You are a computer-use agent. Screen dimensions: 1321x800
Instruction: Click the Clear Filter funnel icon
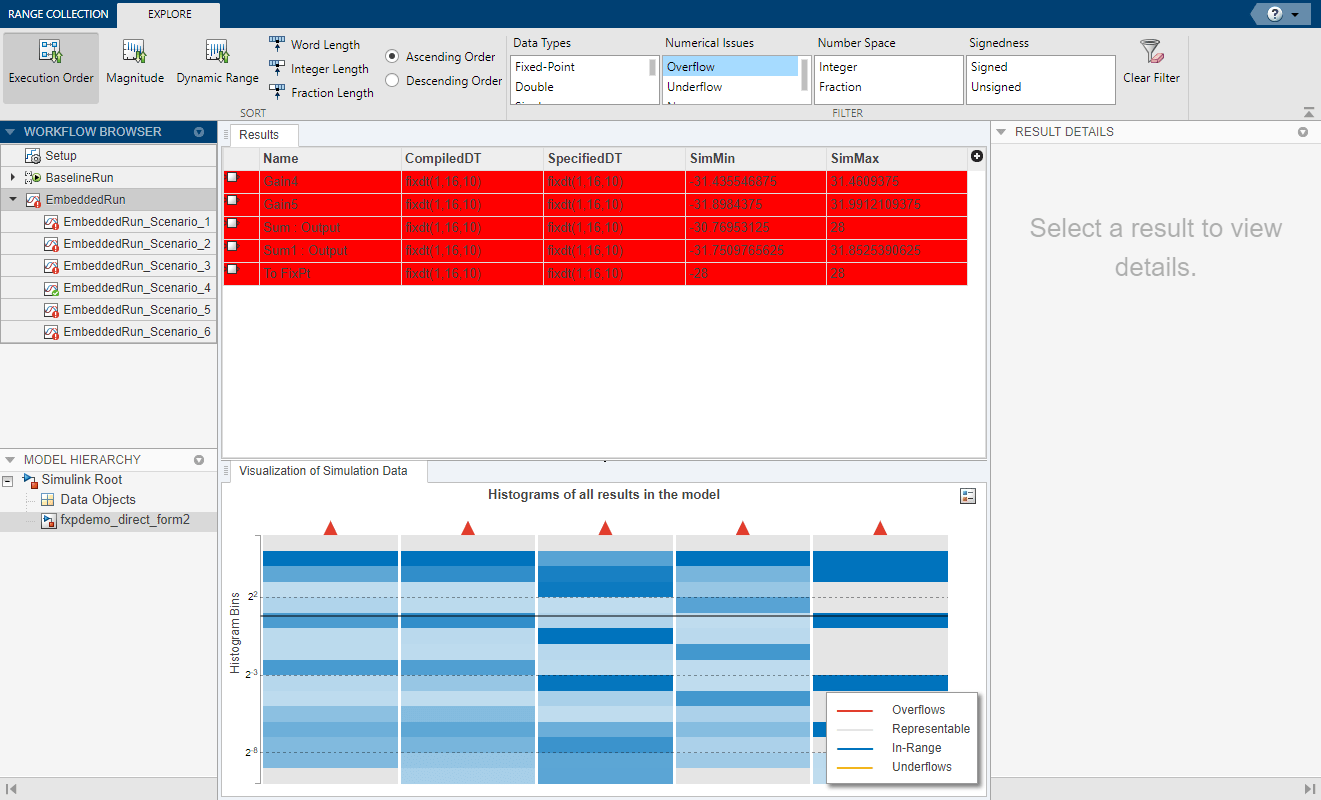tap(1151, 52)
